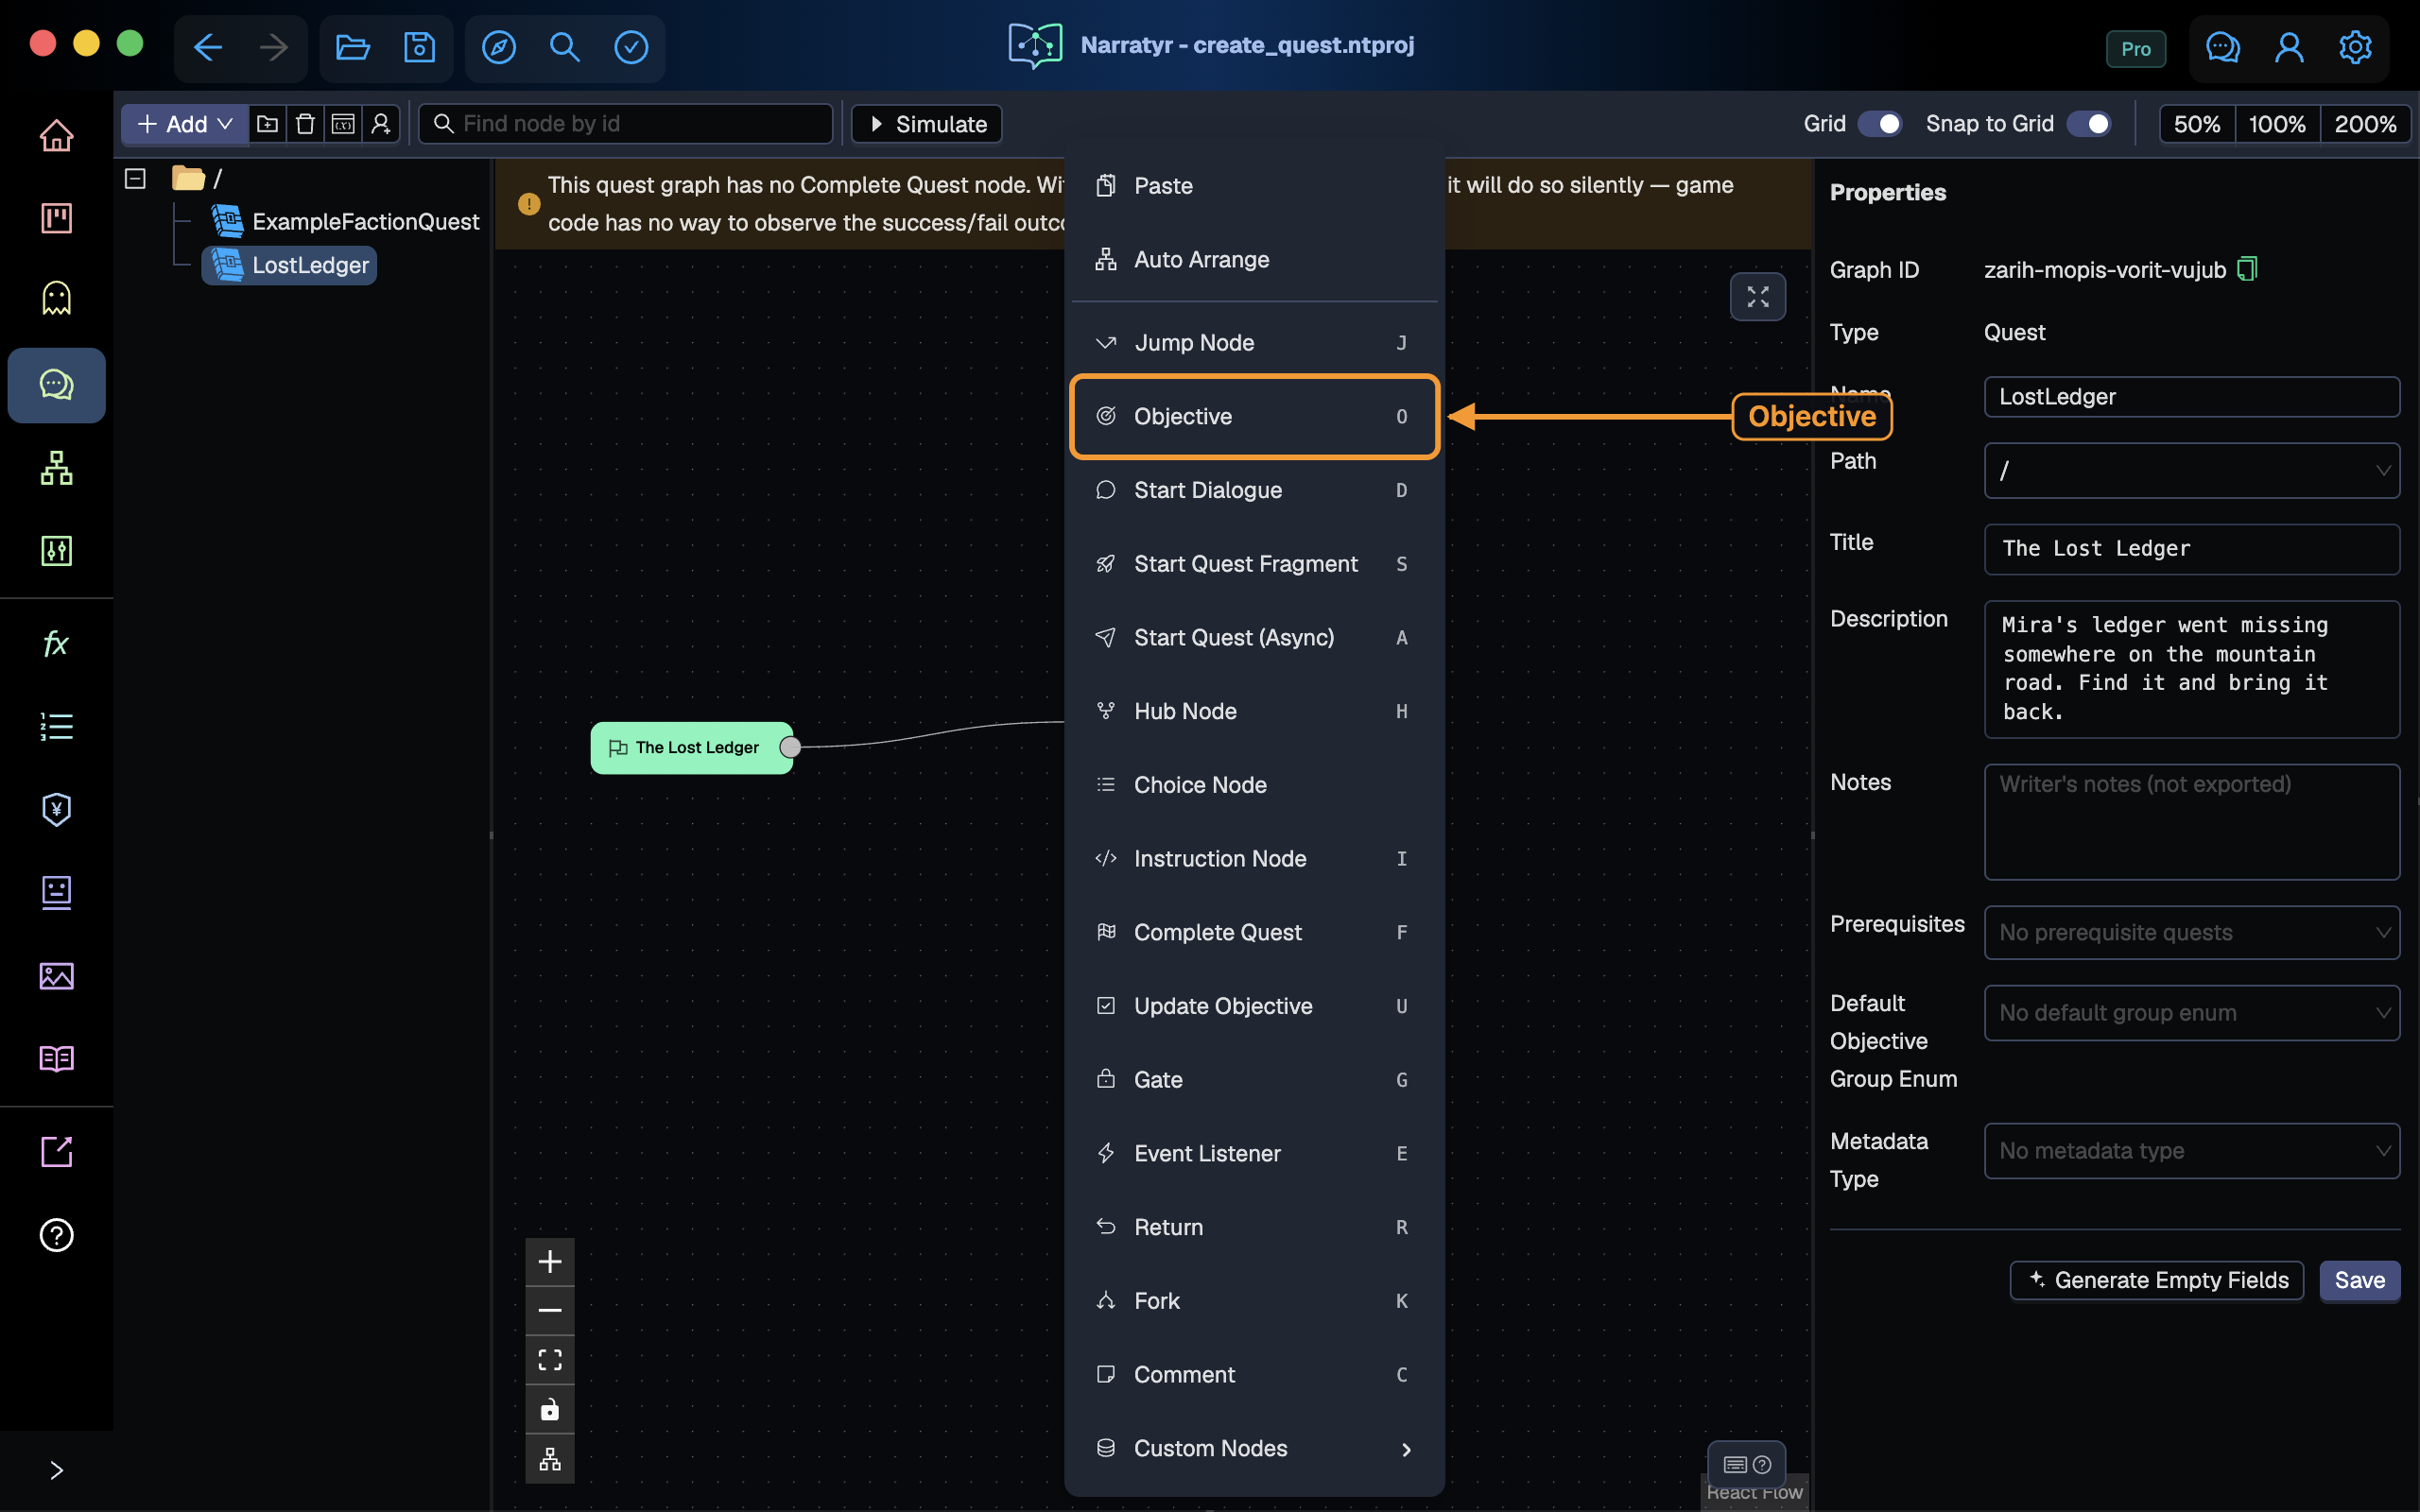Screen dimensions: 2420x1512
Task: Open the save project icon
Action: (x=419, y=47)
